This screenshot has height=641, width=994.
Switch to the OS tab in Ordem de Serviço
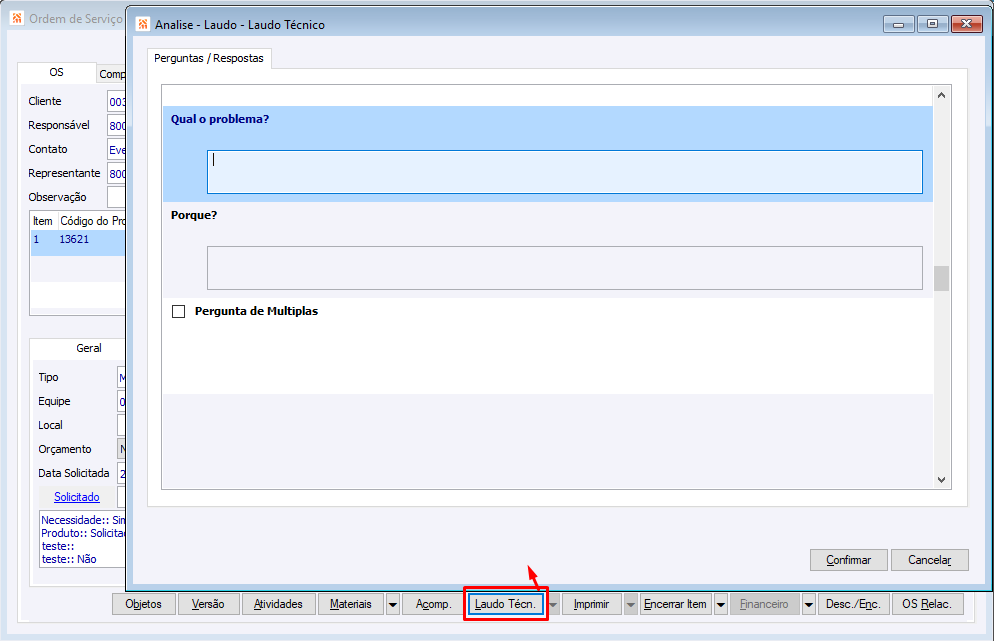click(x=56, y=72)
